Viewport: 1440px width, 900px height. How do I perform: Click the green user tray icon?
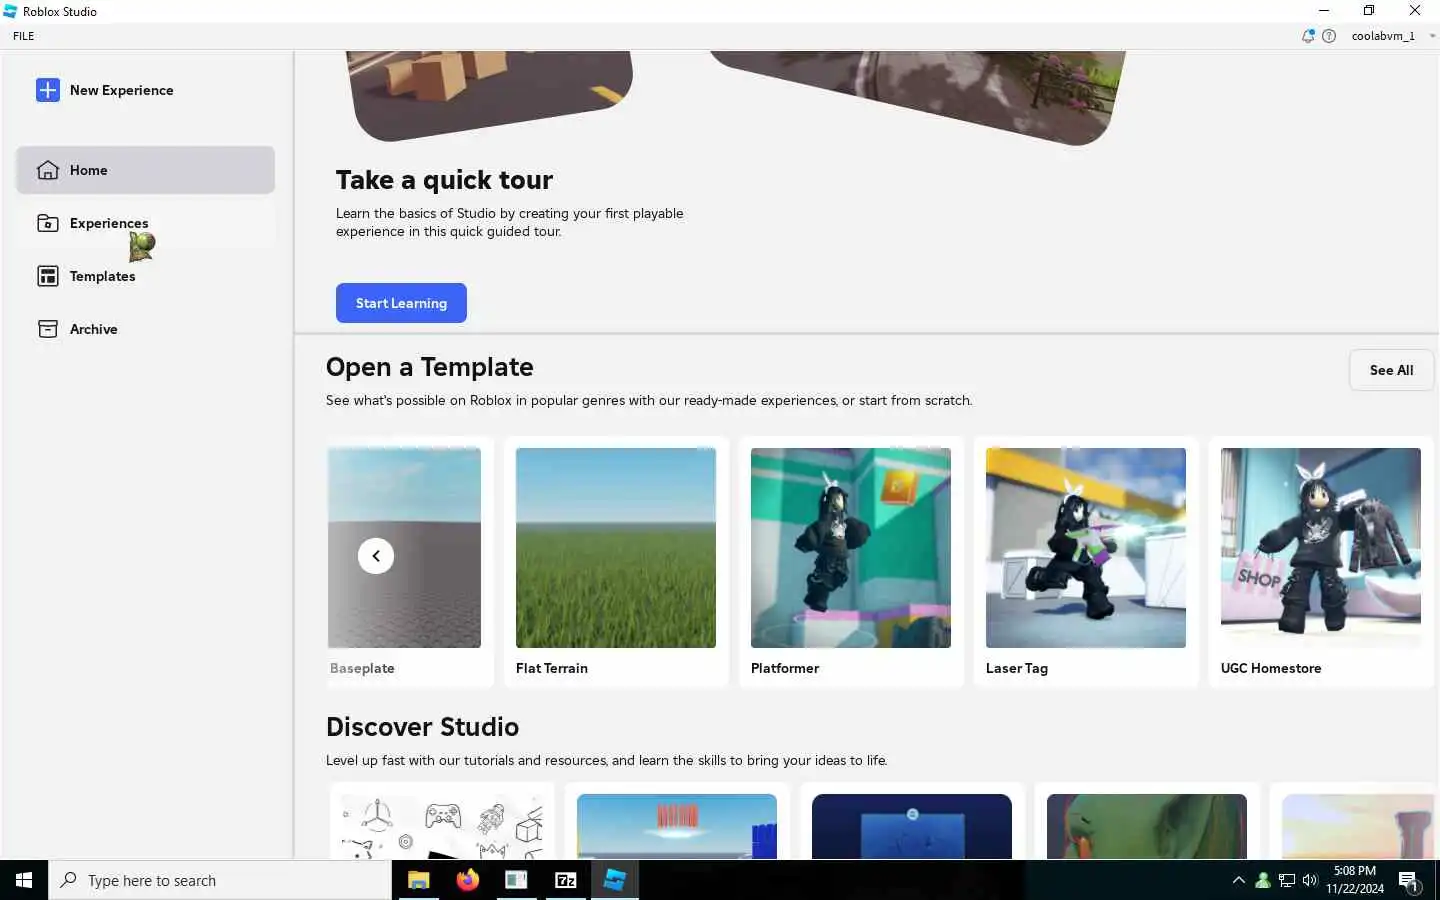point(1263,880)
